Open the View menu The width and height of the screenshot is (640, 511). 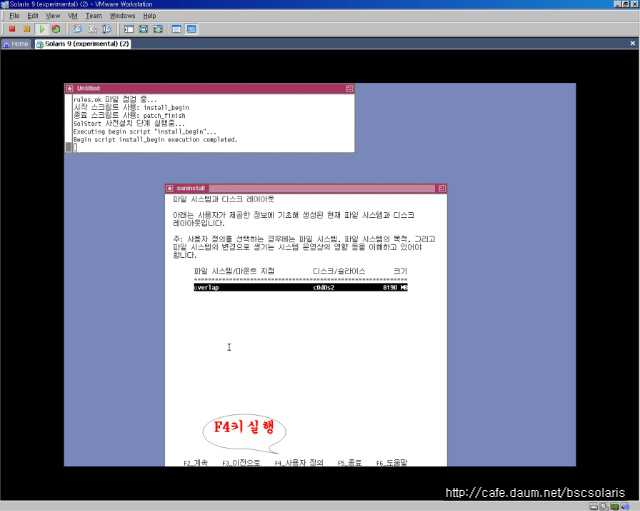coord(53,16)
